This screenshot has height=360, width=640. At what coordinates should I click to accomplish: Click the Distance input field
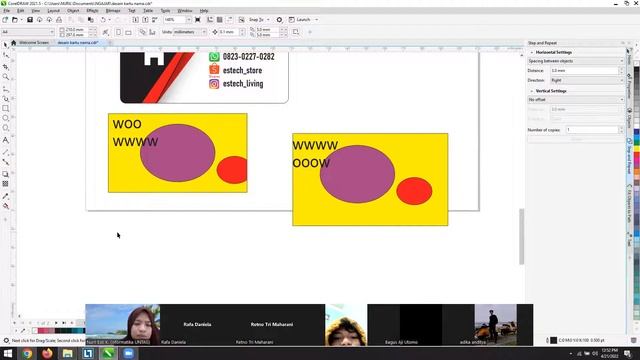pyautogui.click(x=584, y=71)
